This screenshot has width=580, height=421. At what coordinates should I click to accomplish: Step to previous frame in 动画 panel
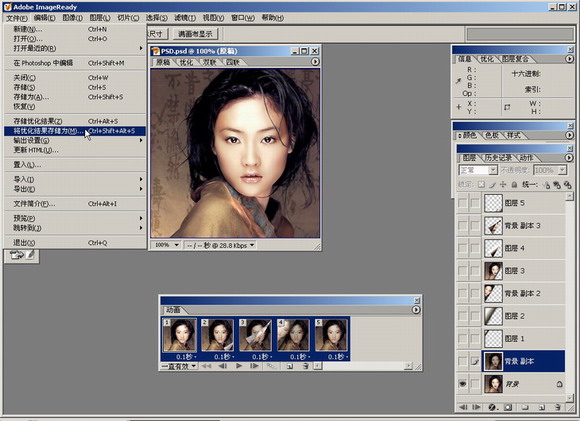(x=223, y=366)
